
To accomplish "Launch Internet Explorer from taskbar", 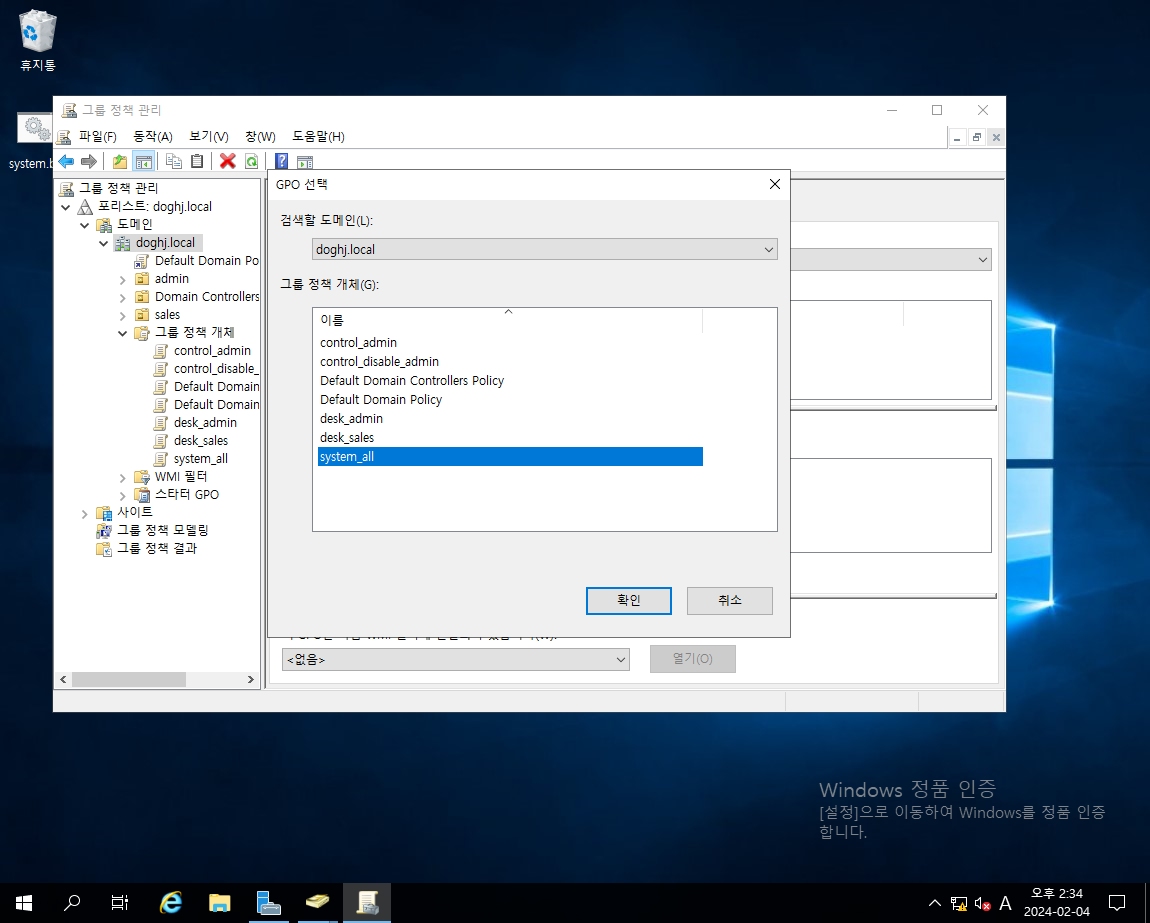I will point(170,902).
